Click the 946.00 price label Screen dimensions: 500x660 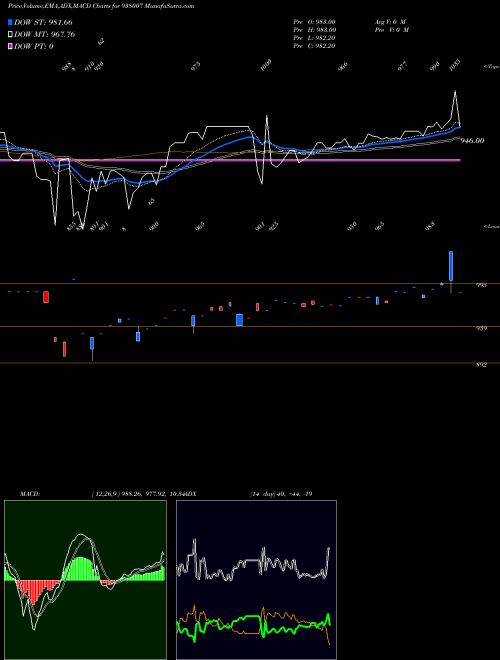point(472,141)
